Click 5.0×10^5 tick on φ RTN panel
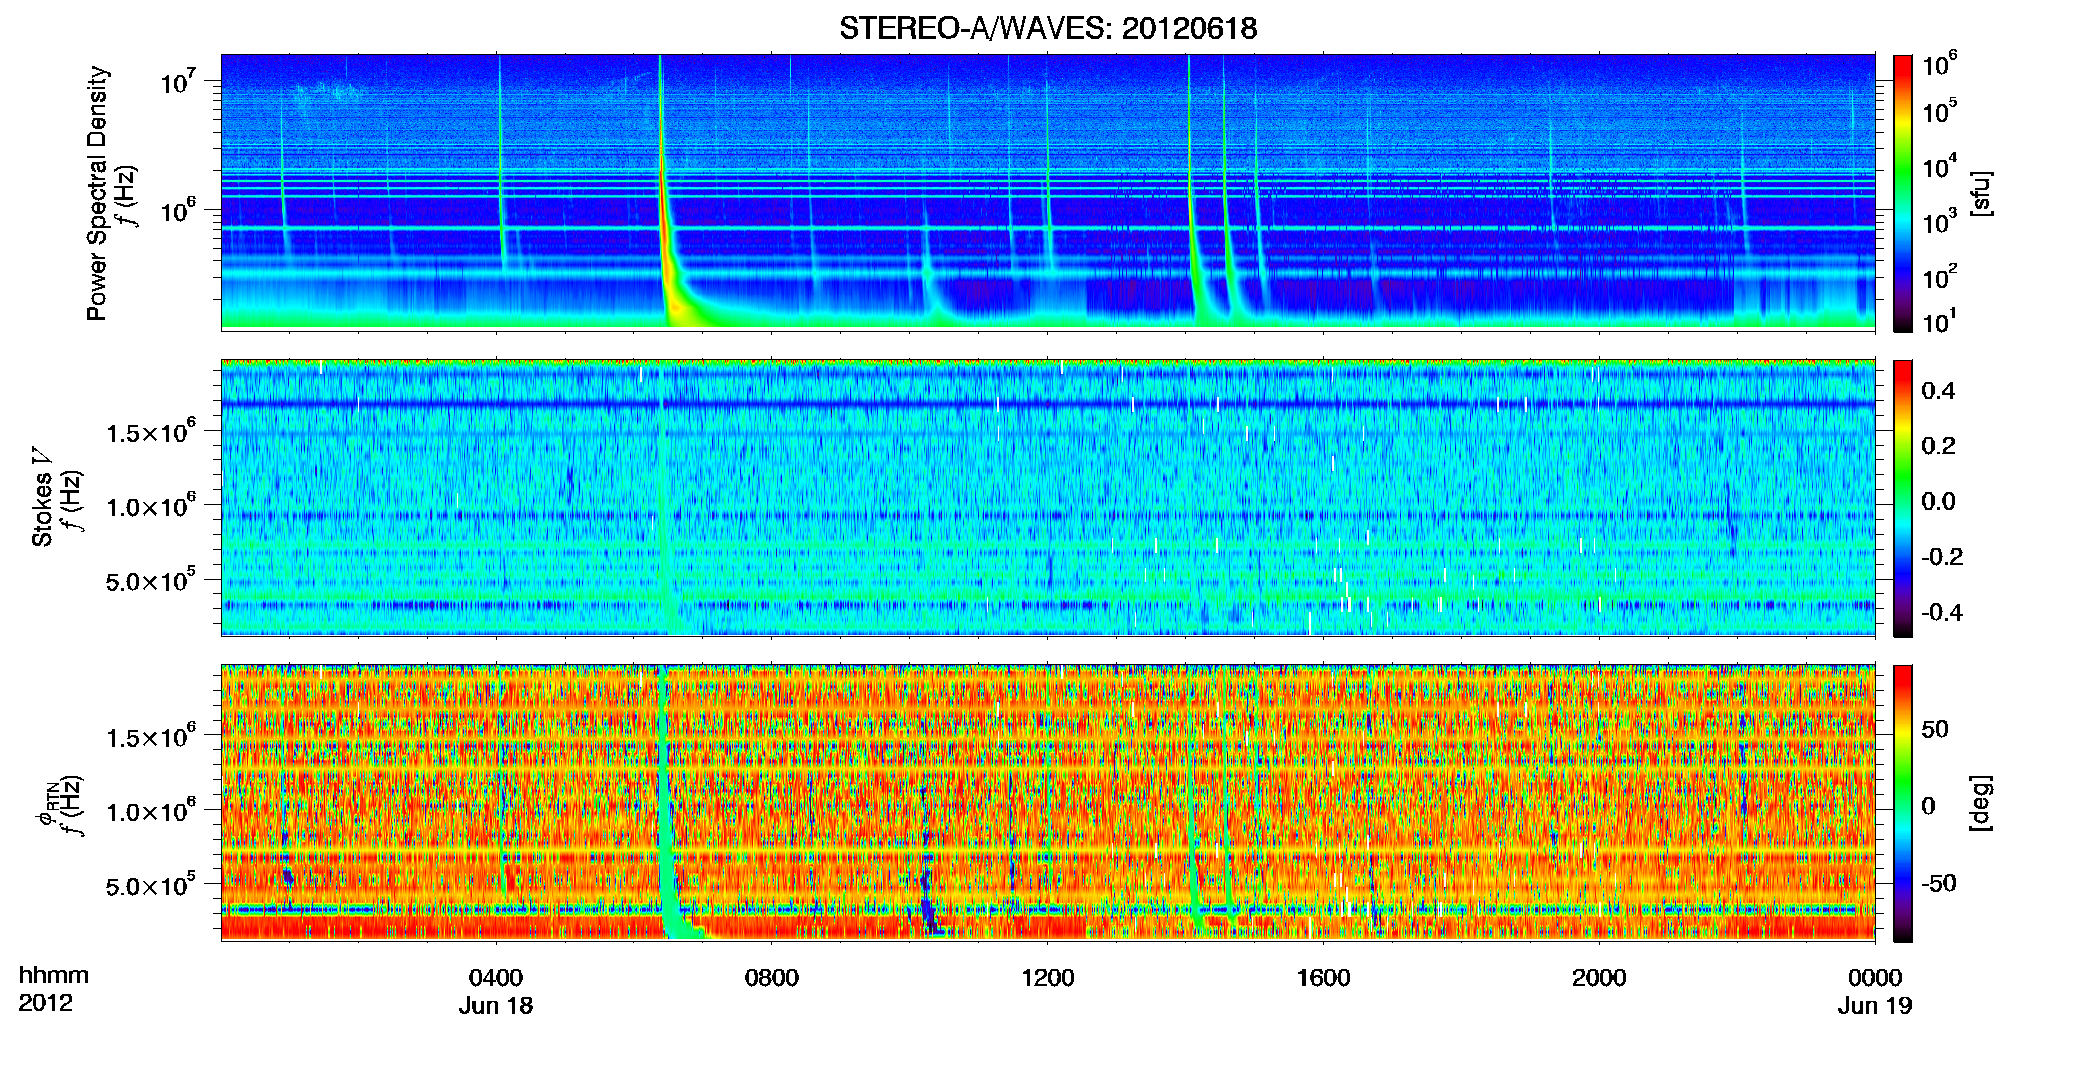Viewport: 2096px width, 1080px height. 151,885
